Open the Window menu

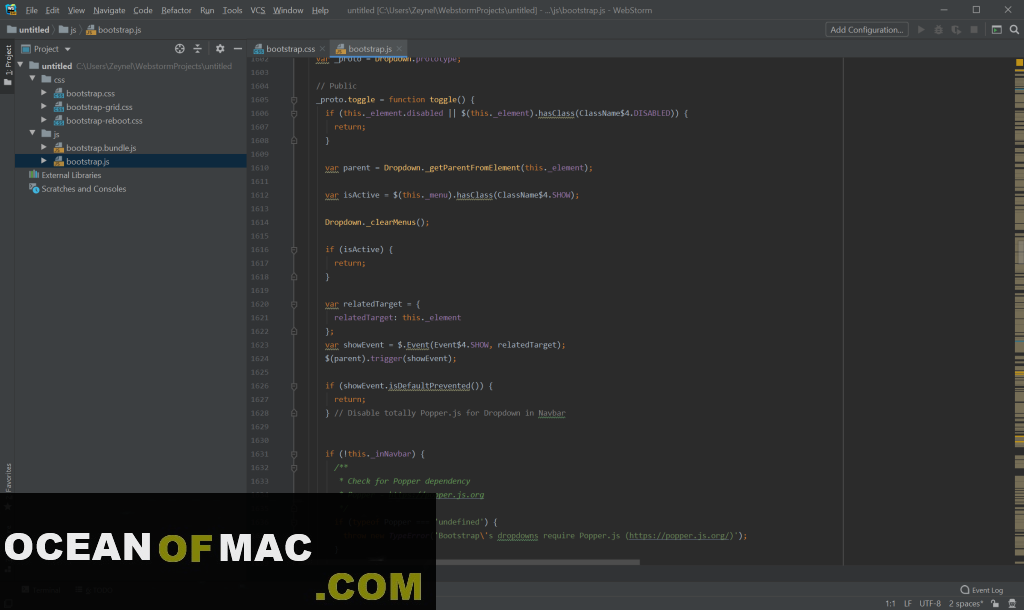[x=288, y=10]
